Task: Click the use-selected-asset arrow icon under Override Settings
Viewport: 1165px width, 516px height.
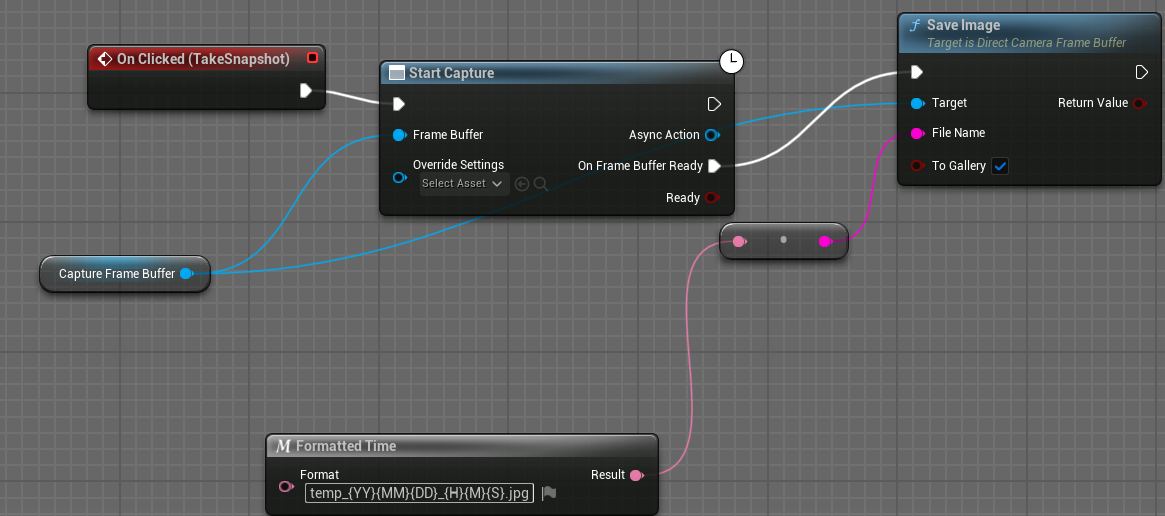Action: pos(521,184)
